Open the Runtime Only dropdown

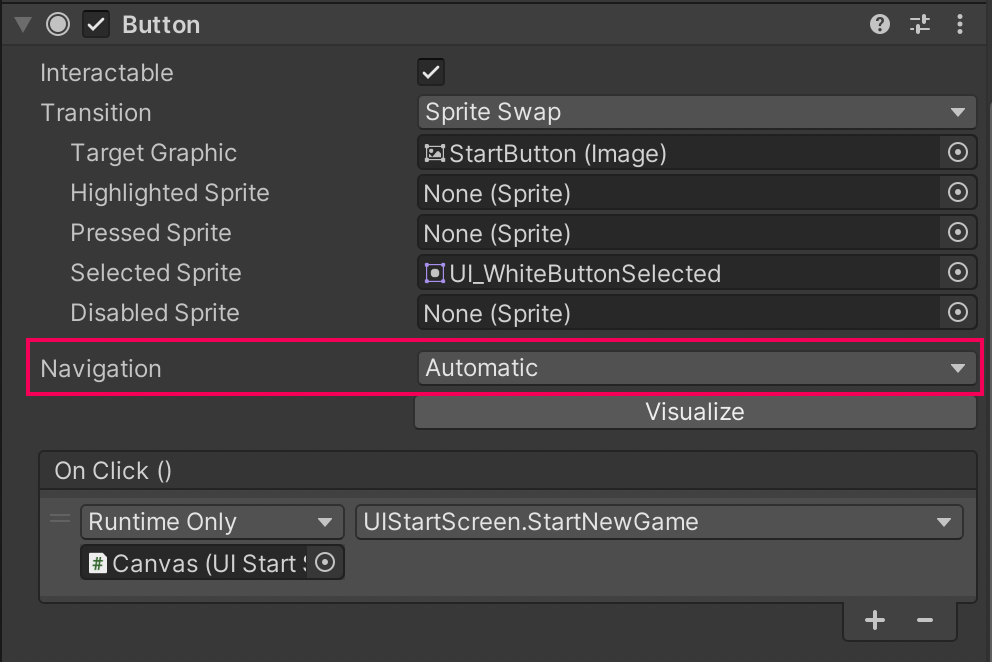[x=211, y=522]
